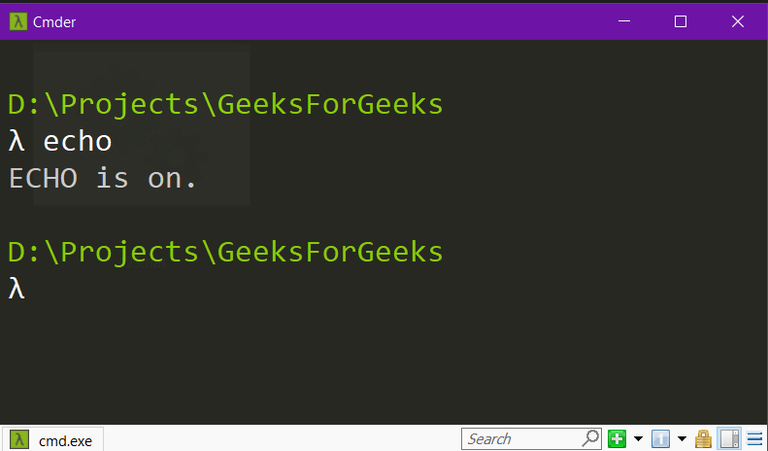The image size is (768, 451).
Task: Click the Cmder lambda icon in the title bar
Action: point(19,21)
